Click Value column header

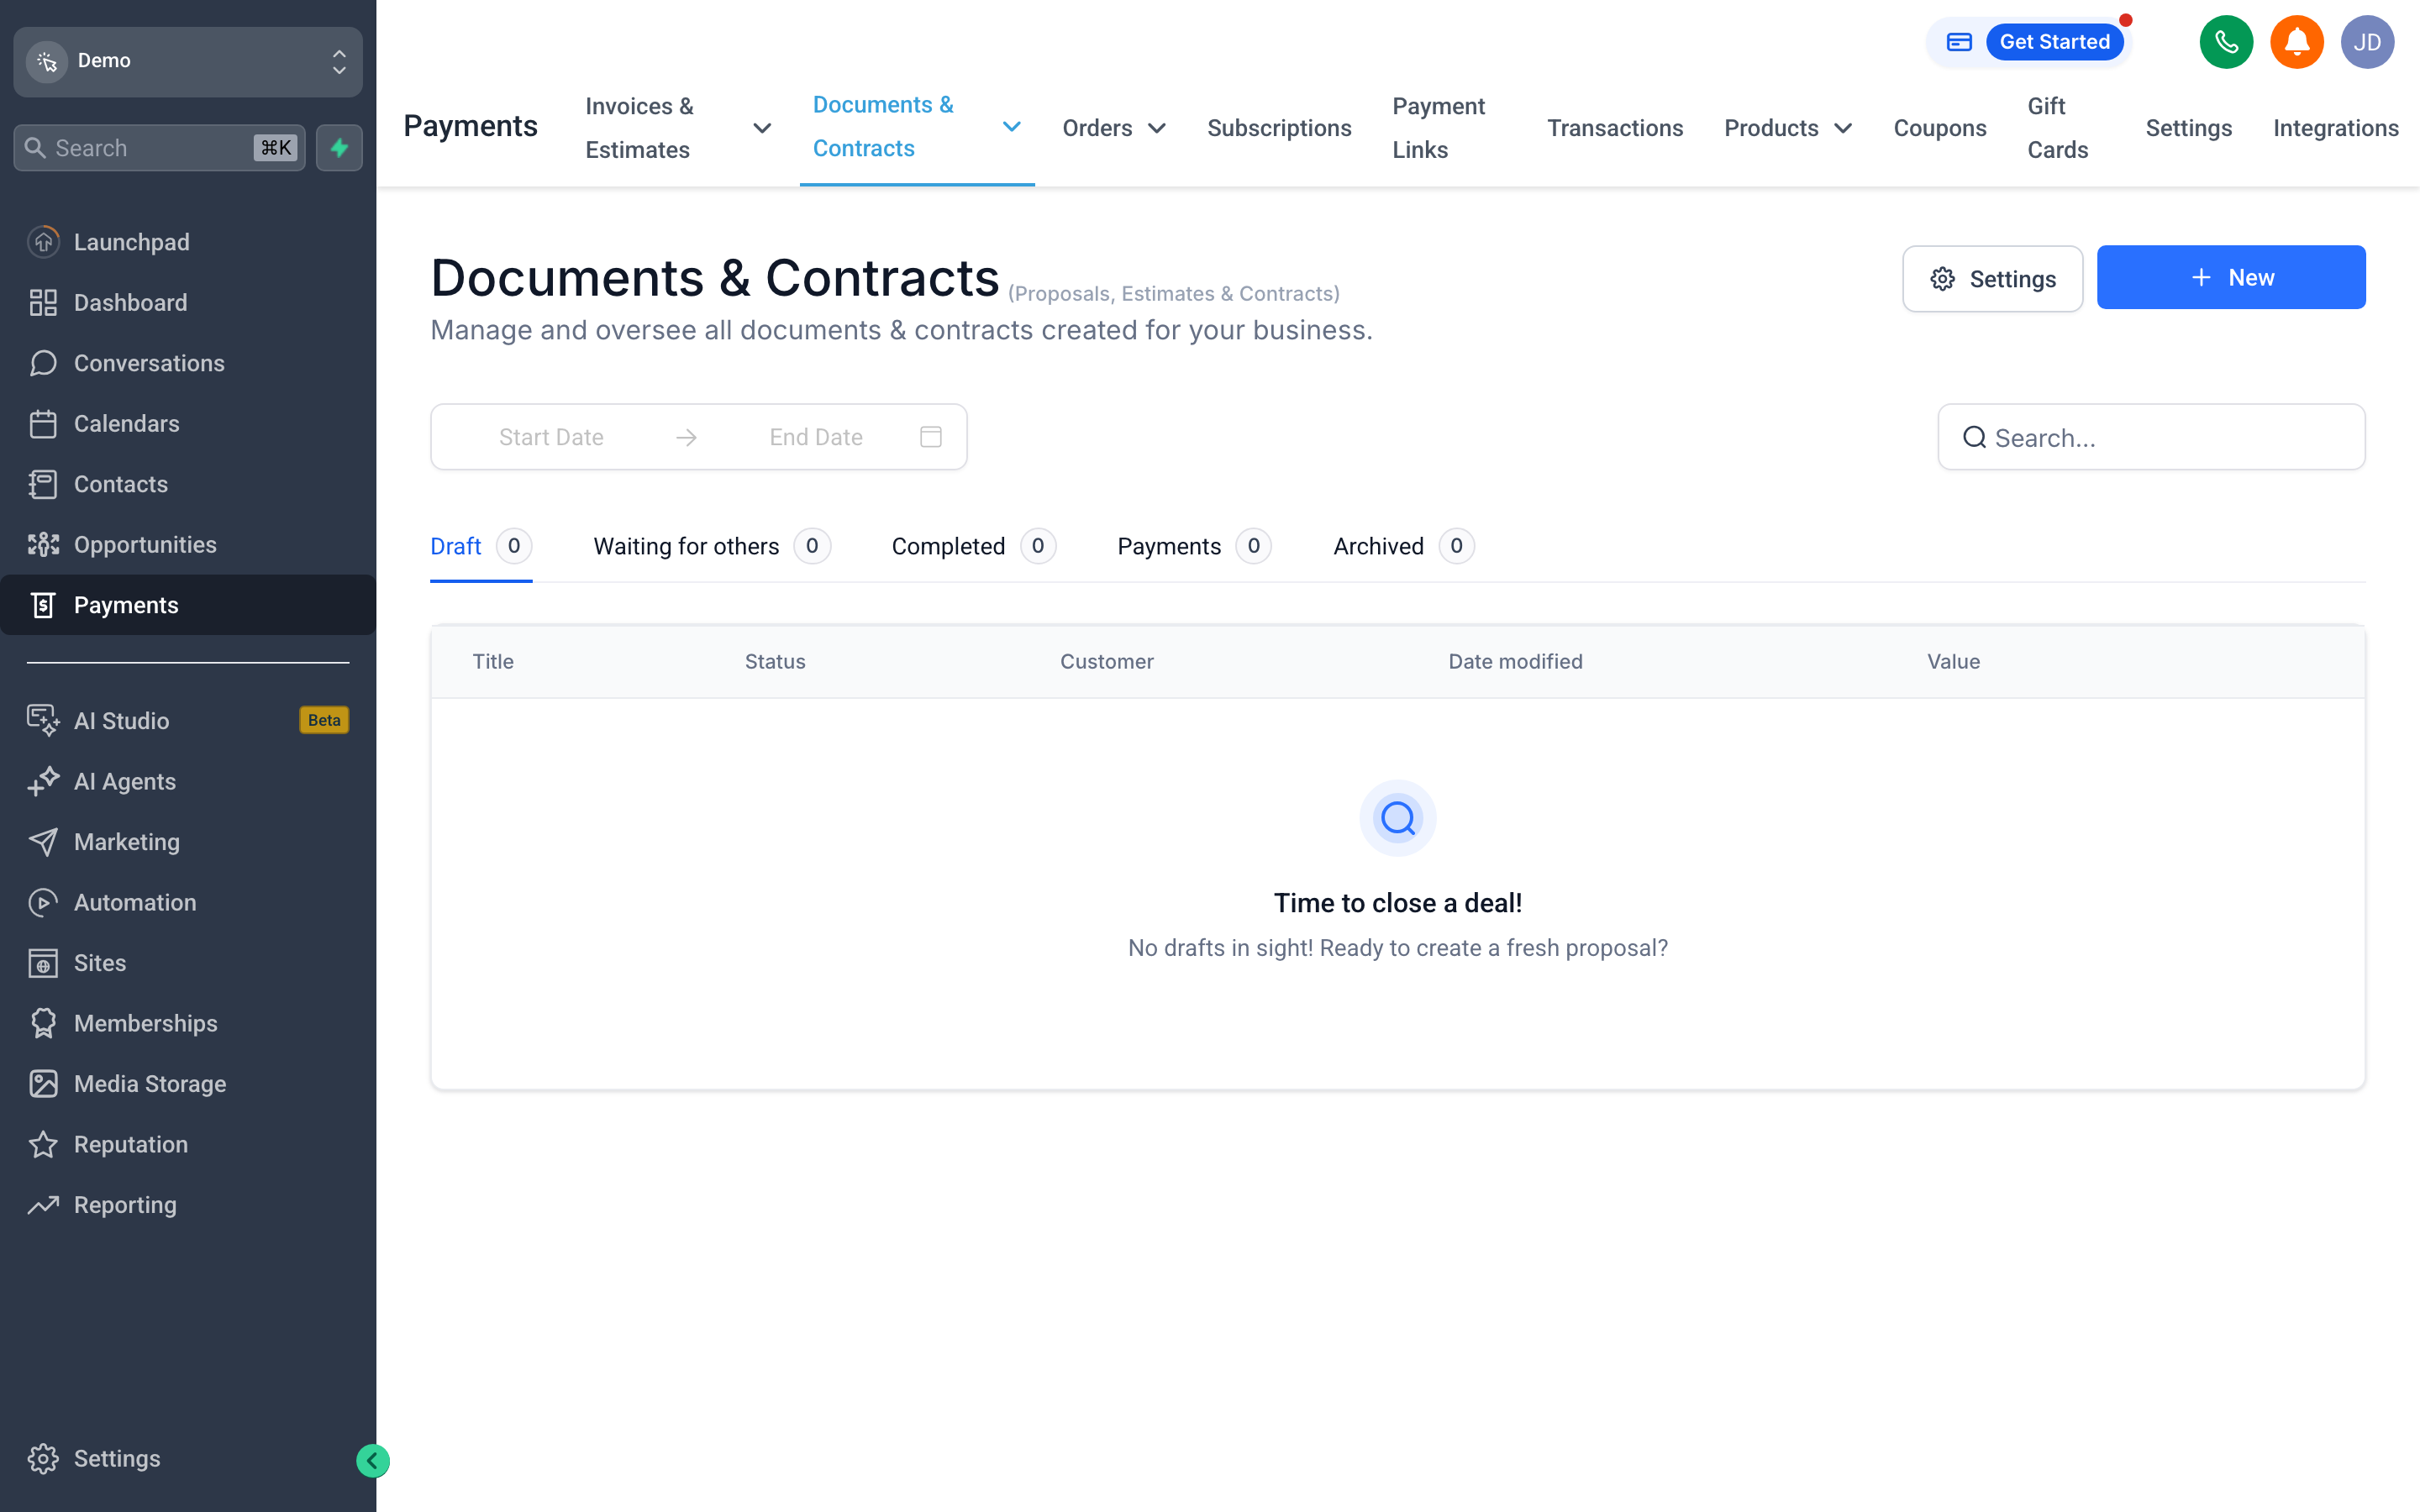(x=1953, y=661)
